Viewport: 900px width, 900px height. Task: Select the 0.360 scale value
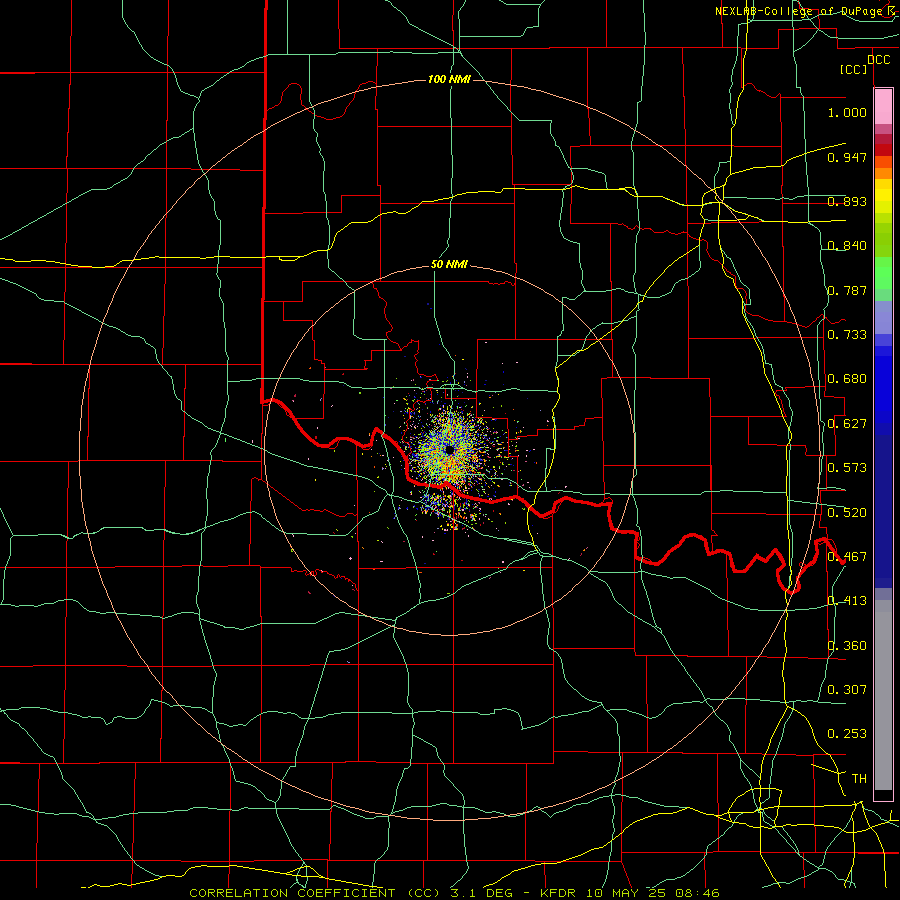847,646
